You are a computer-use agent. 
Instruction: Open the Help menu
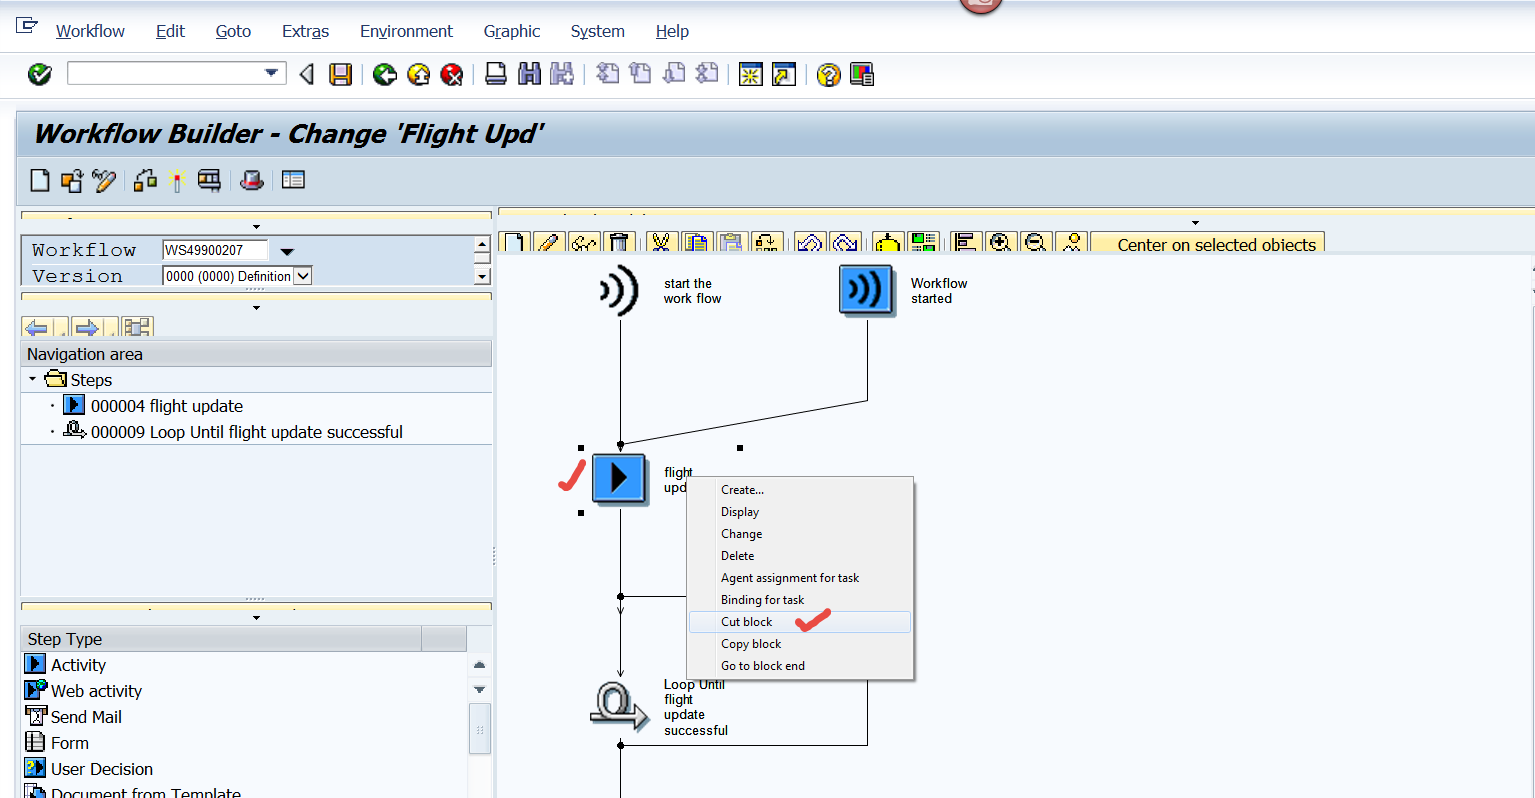(x=672, y=31)
